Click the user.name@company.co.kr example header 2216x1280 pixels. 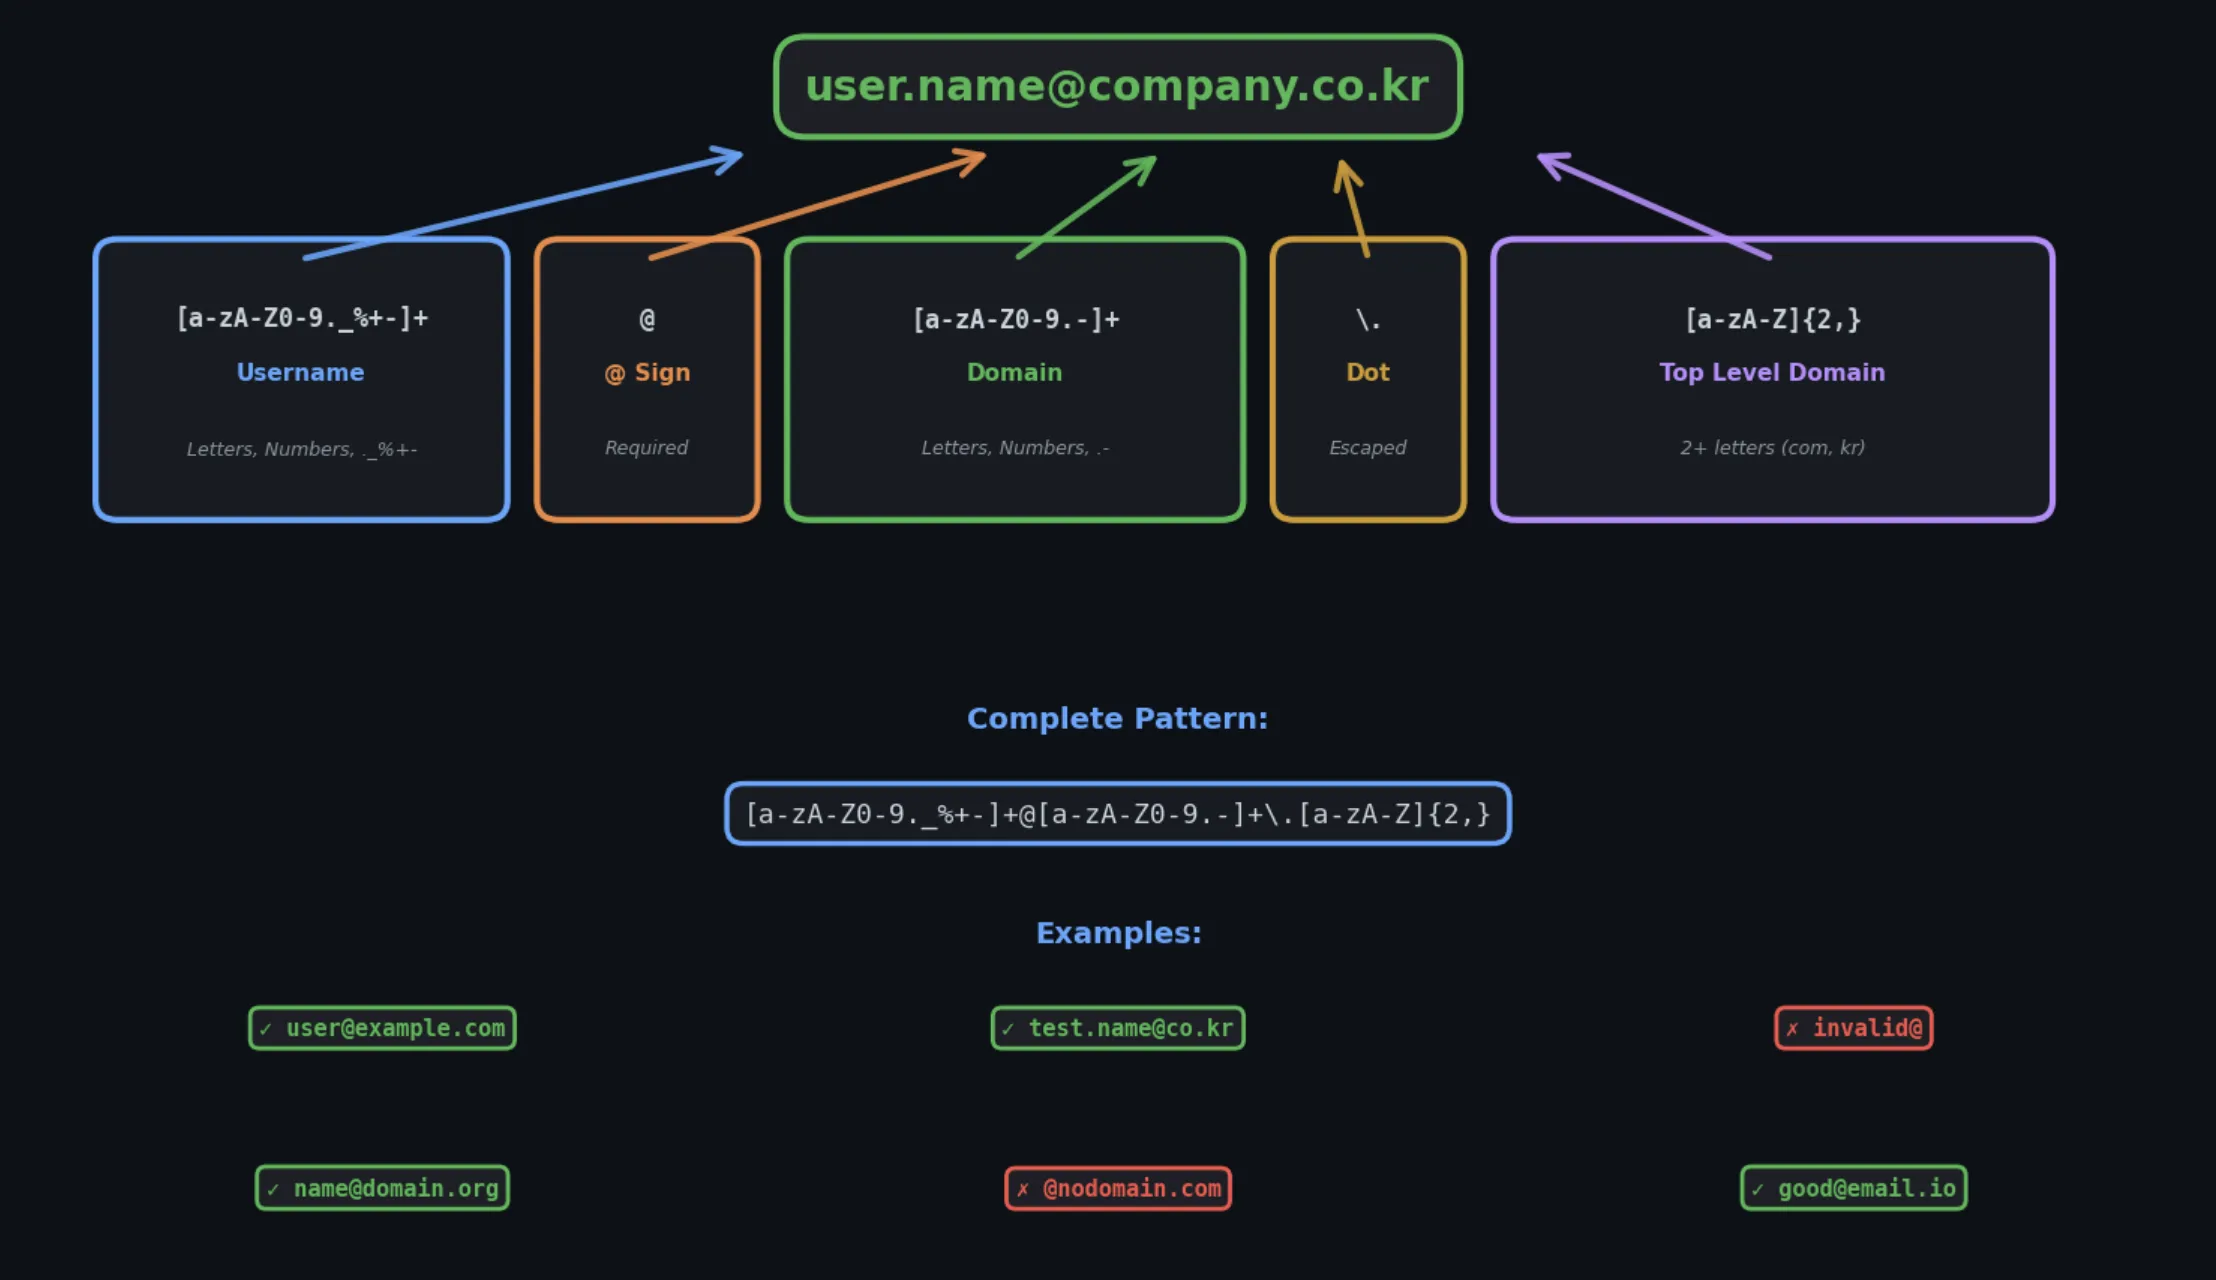tap(1117, 87)
